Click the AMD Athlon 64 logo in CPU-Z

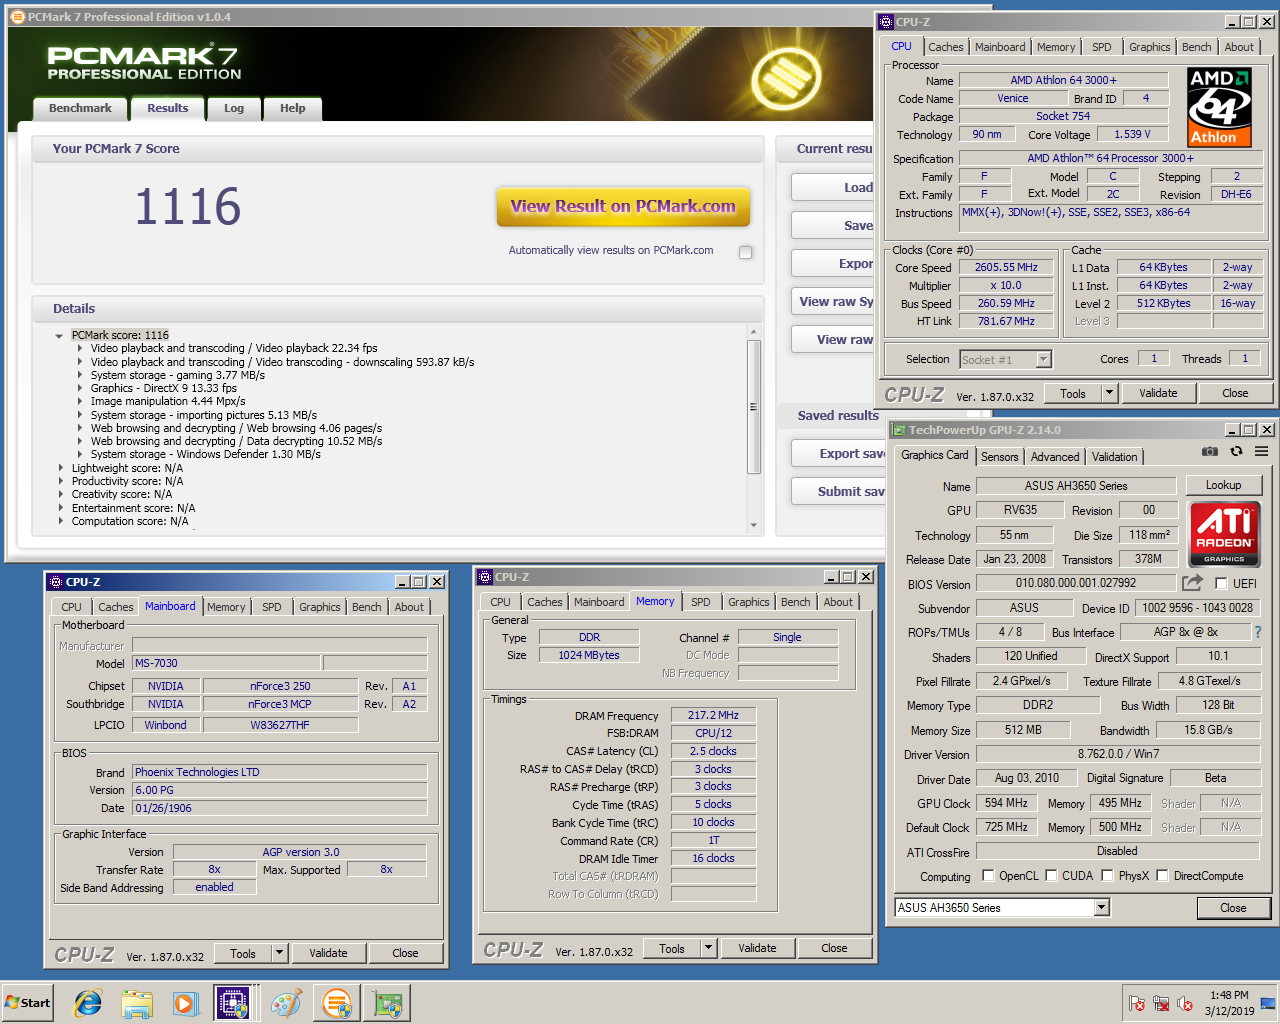(1220, 107)
